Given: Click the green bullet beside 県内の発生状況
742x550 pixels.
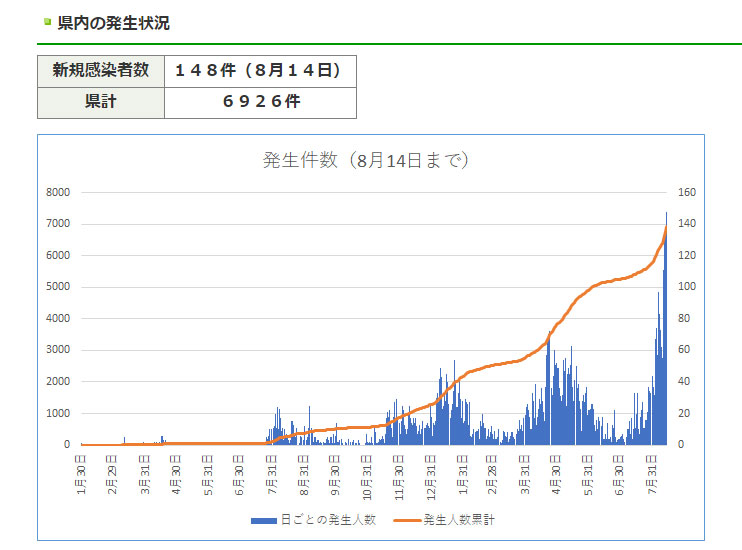Looking at the screenshot, I should click(47, 21).
